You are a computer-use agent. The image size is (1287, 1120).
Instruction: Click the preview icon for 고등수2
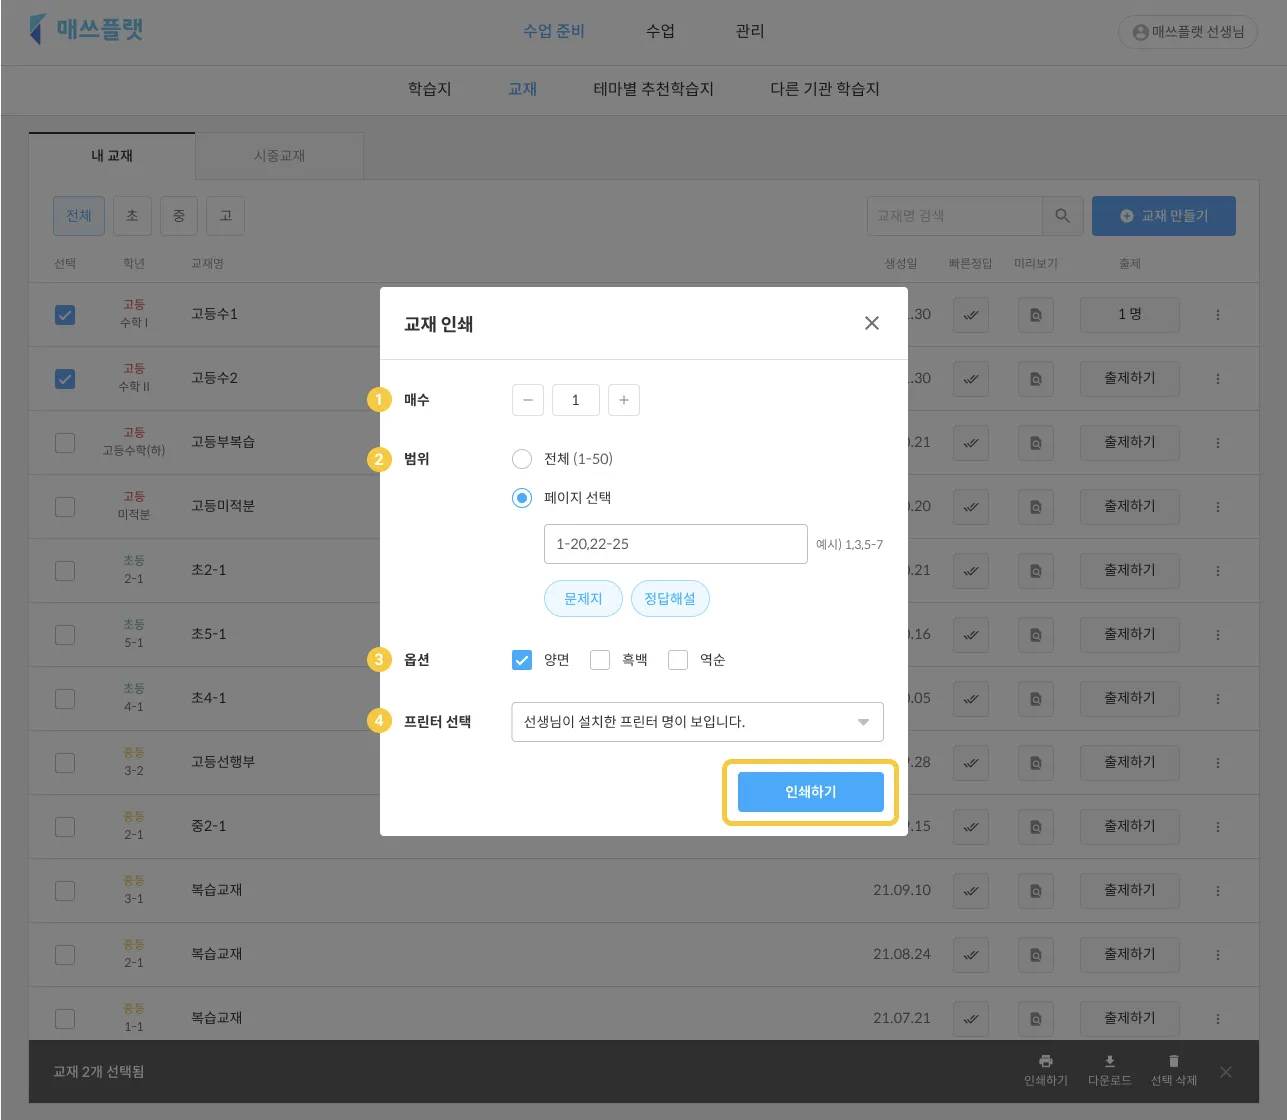click(1036, 379)
